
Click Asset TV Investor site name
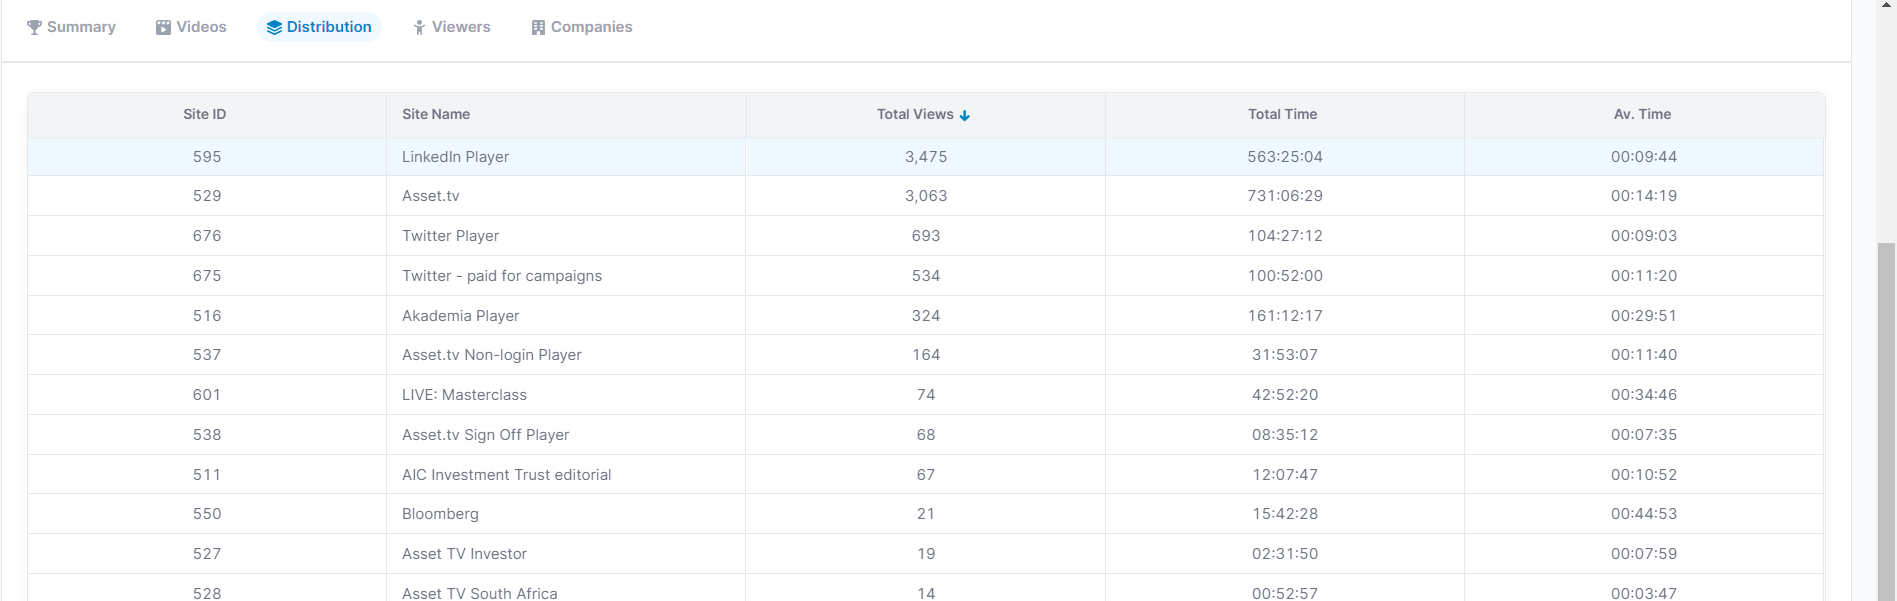coord(464,554)
